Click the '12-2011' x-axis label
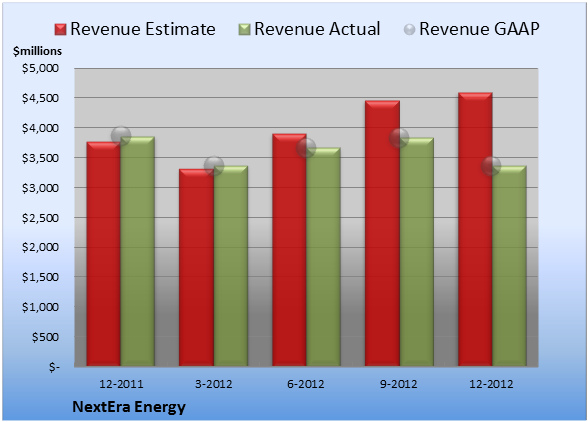Image resolution: width=588 pixels, height=422 pixels. tap(121, 384)
